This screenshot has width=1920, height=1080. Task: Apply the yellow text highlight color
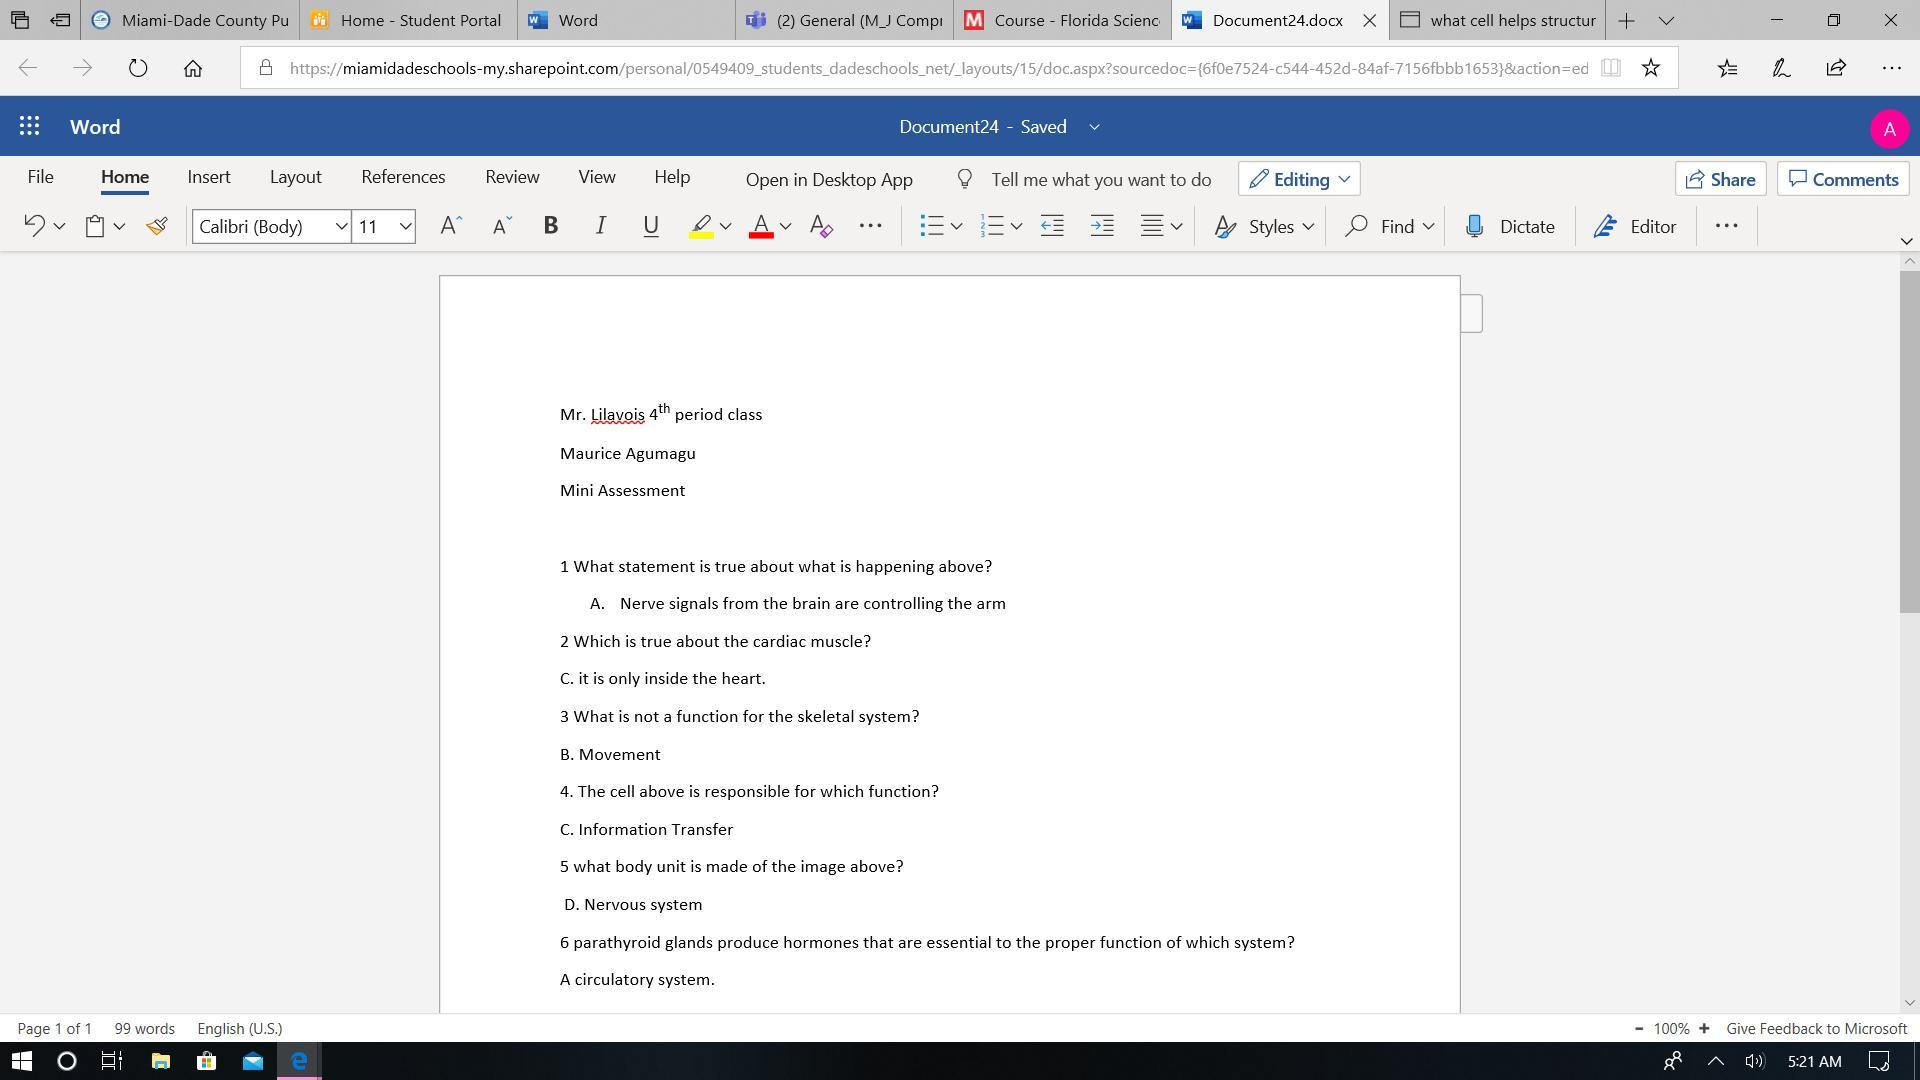(701, 226)
